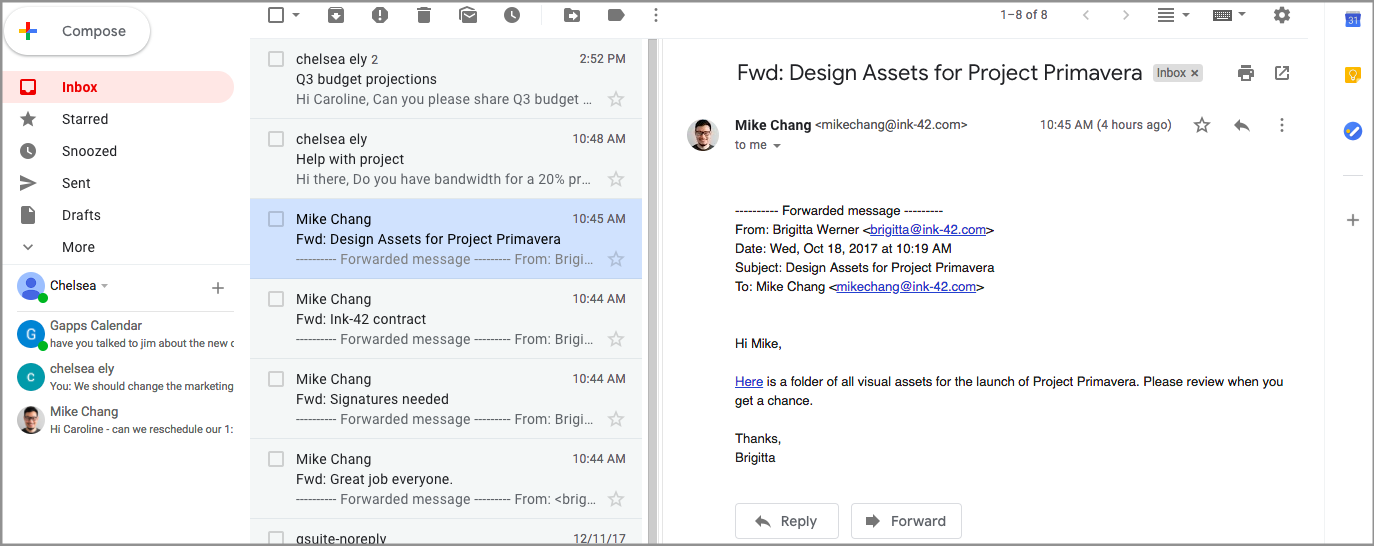Check the Fwd: Great job everyone email
1374x546 pixels.
(277, 459)
